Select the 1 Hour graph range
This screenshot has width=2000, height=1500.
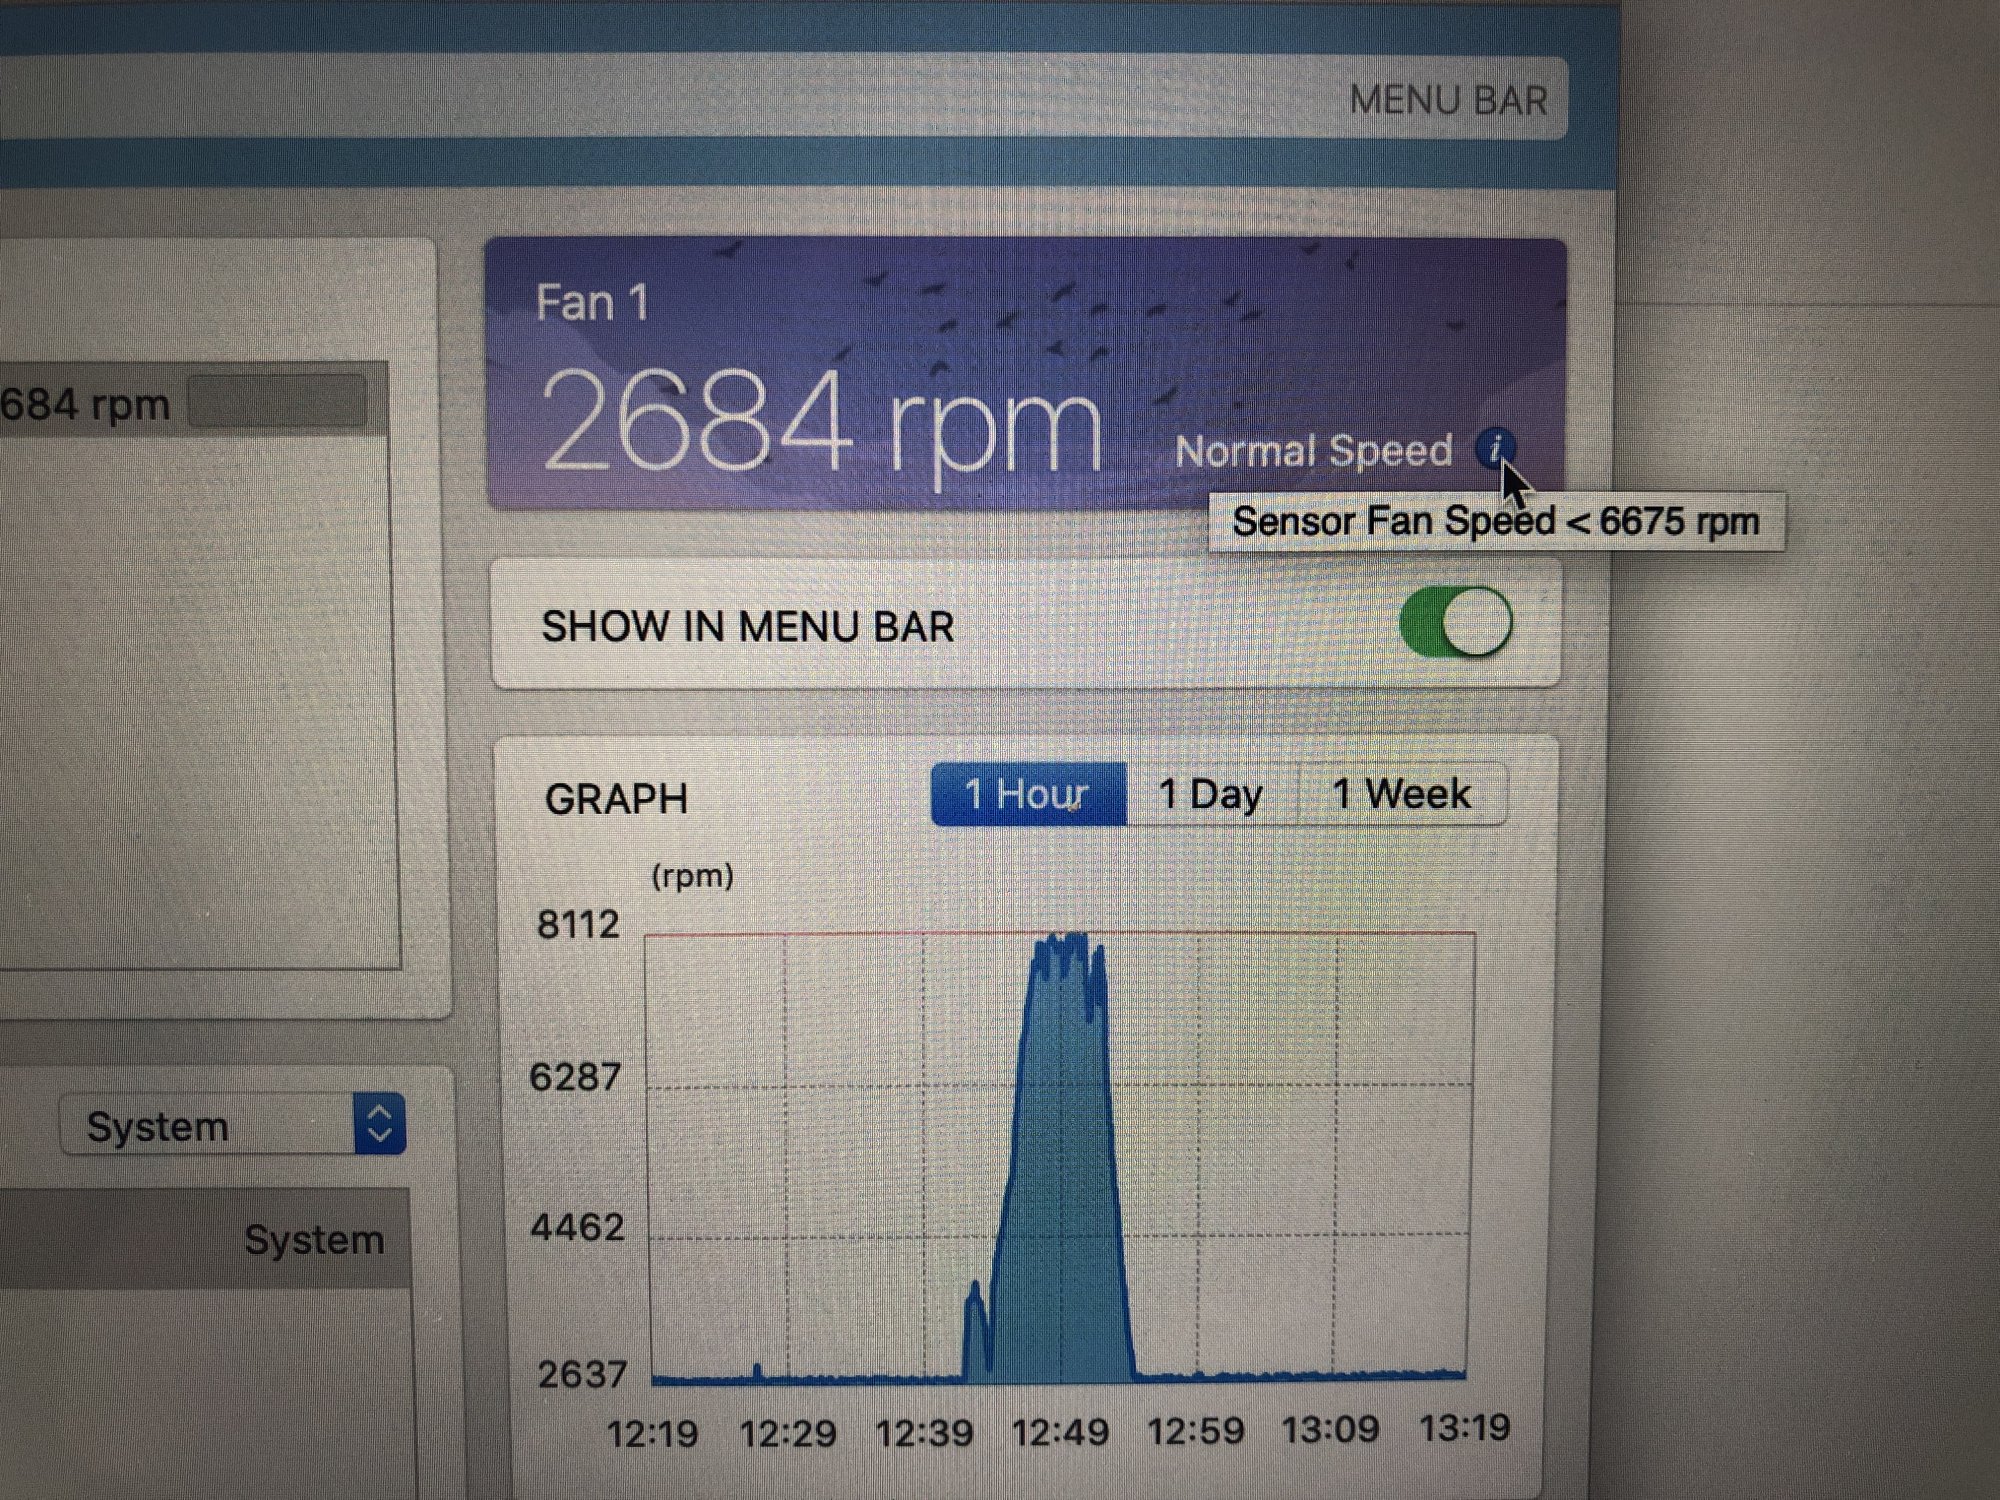1028,795
